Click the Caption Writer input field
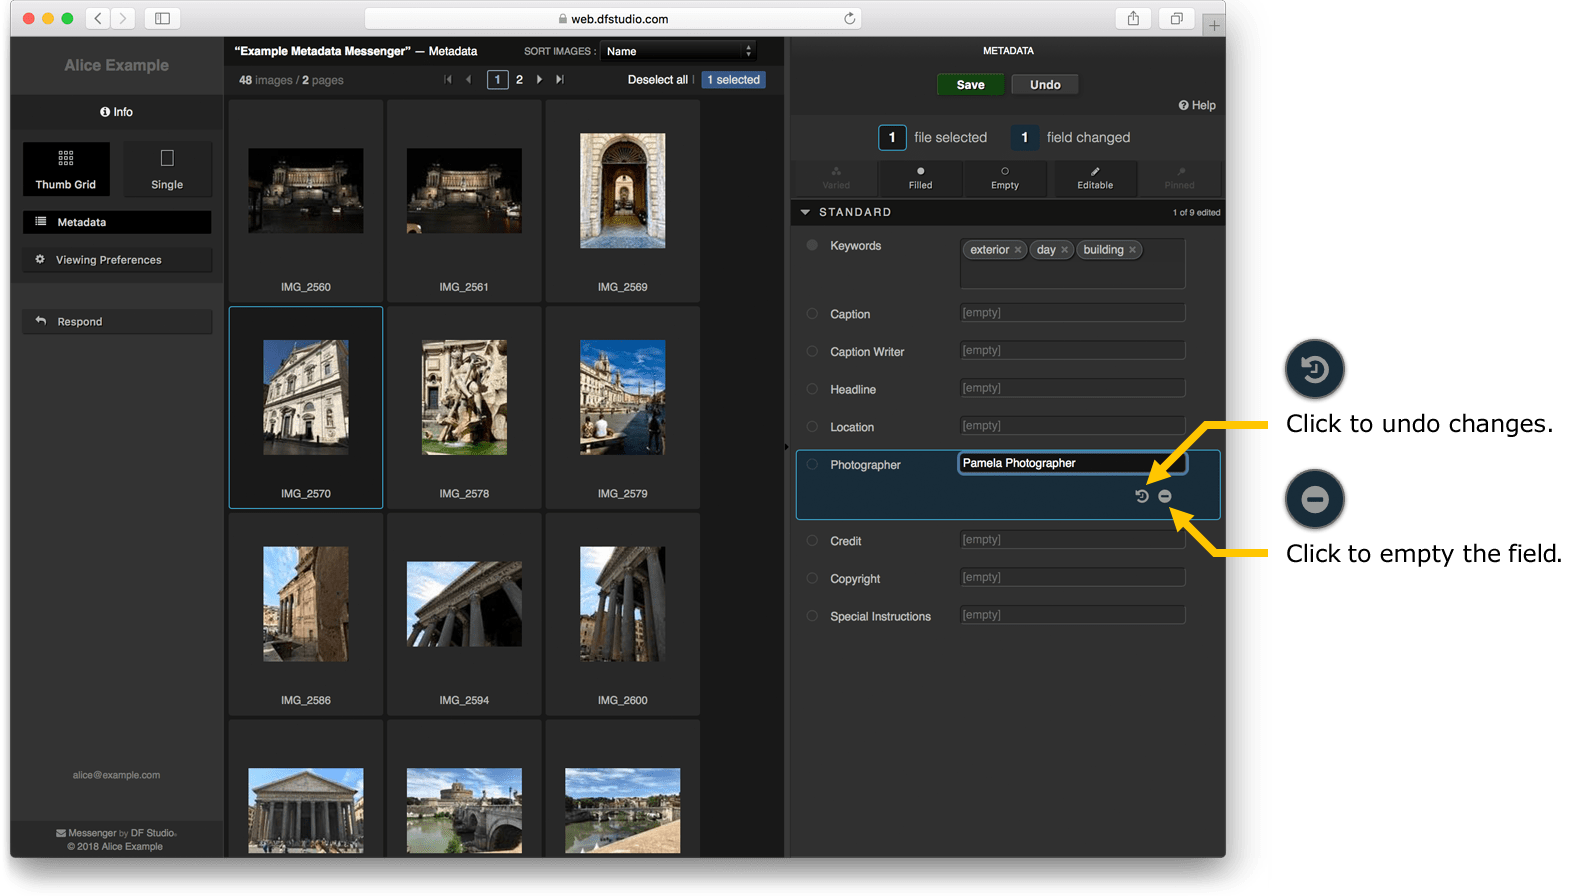This screenshot has height=896, width=1580. (1072, 351)
